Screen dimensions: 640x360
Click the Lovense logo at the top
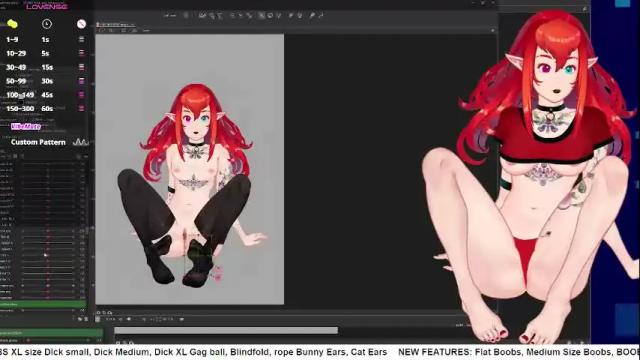click(47, 6)
